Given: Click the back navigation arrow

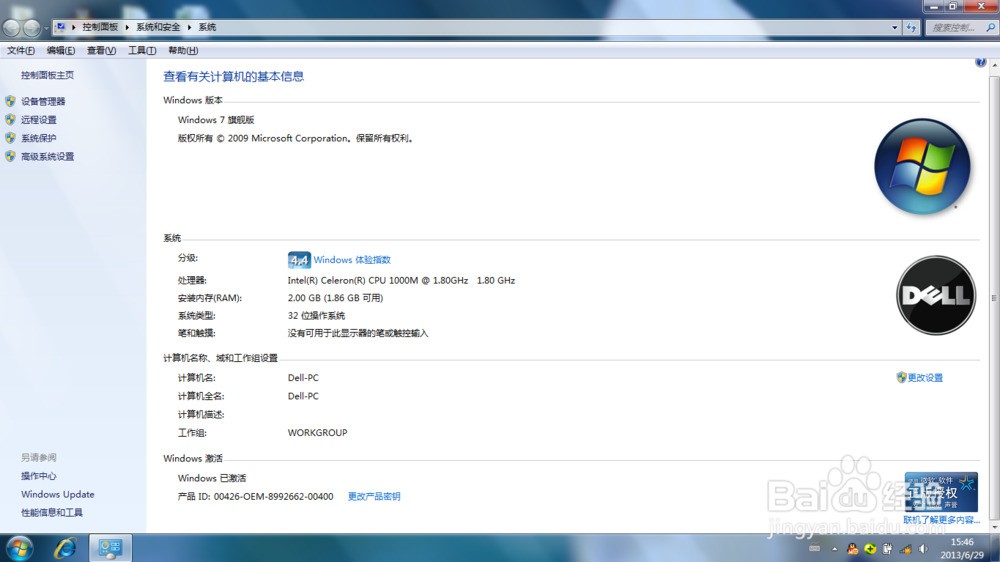Looking at the screenshot, I should [11, 27].
